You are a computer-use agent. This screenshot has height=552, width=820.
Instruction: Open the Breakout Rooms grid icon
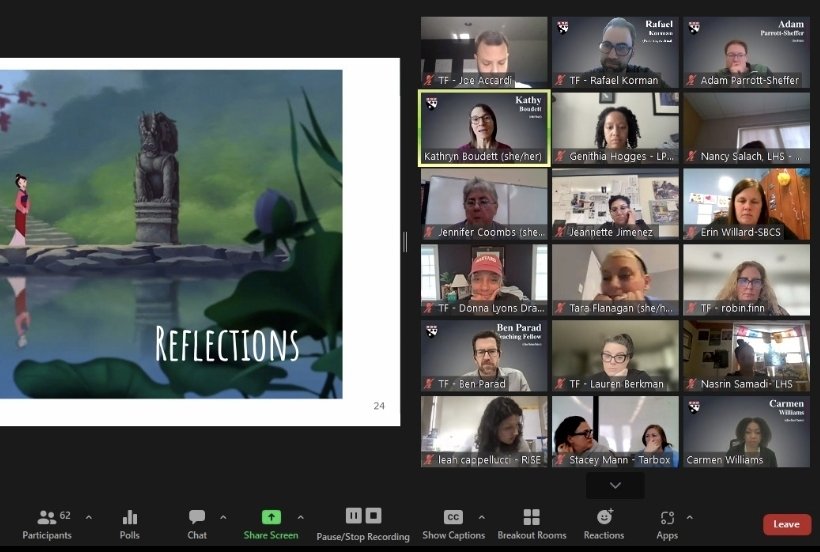coord(531,517)
